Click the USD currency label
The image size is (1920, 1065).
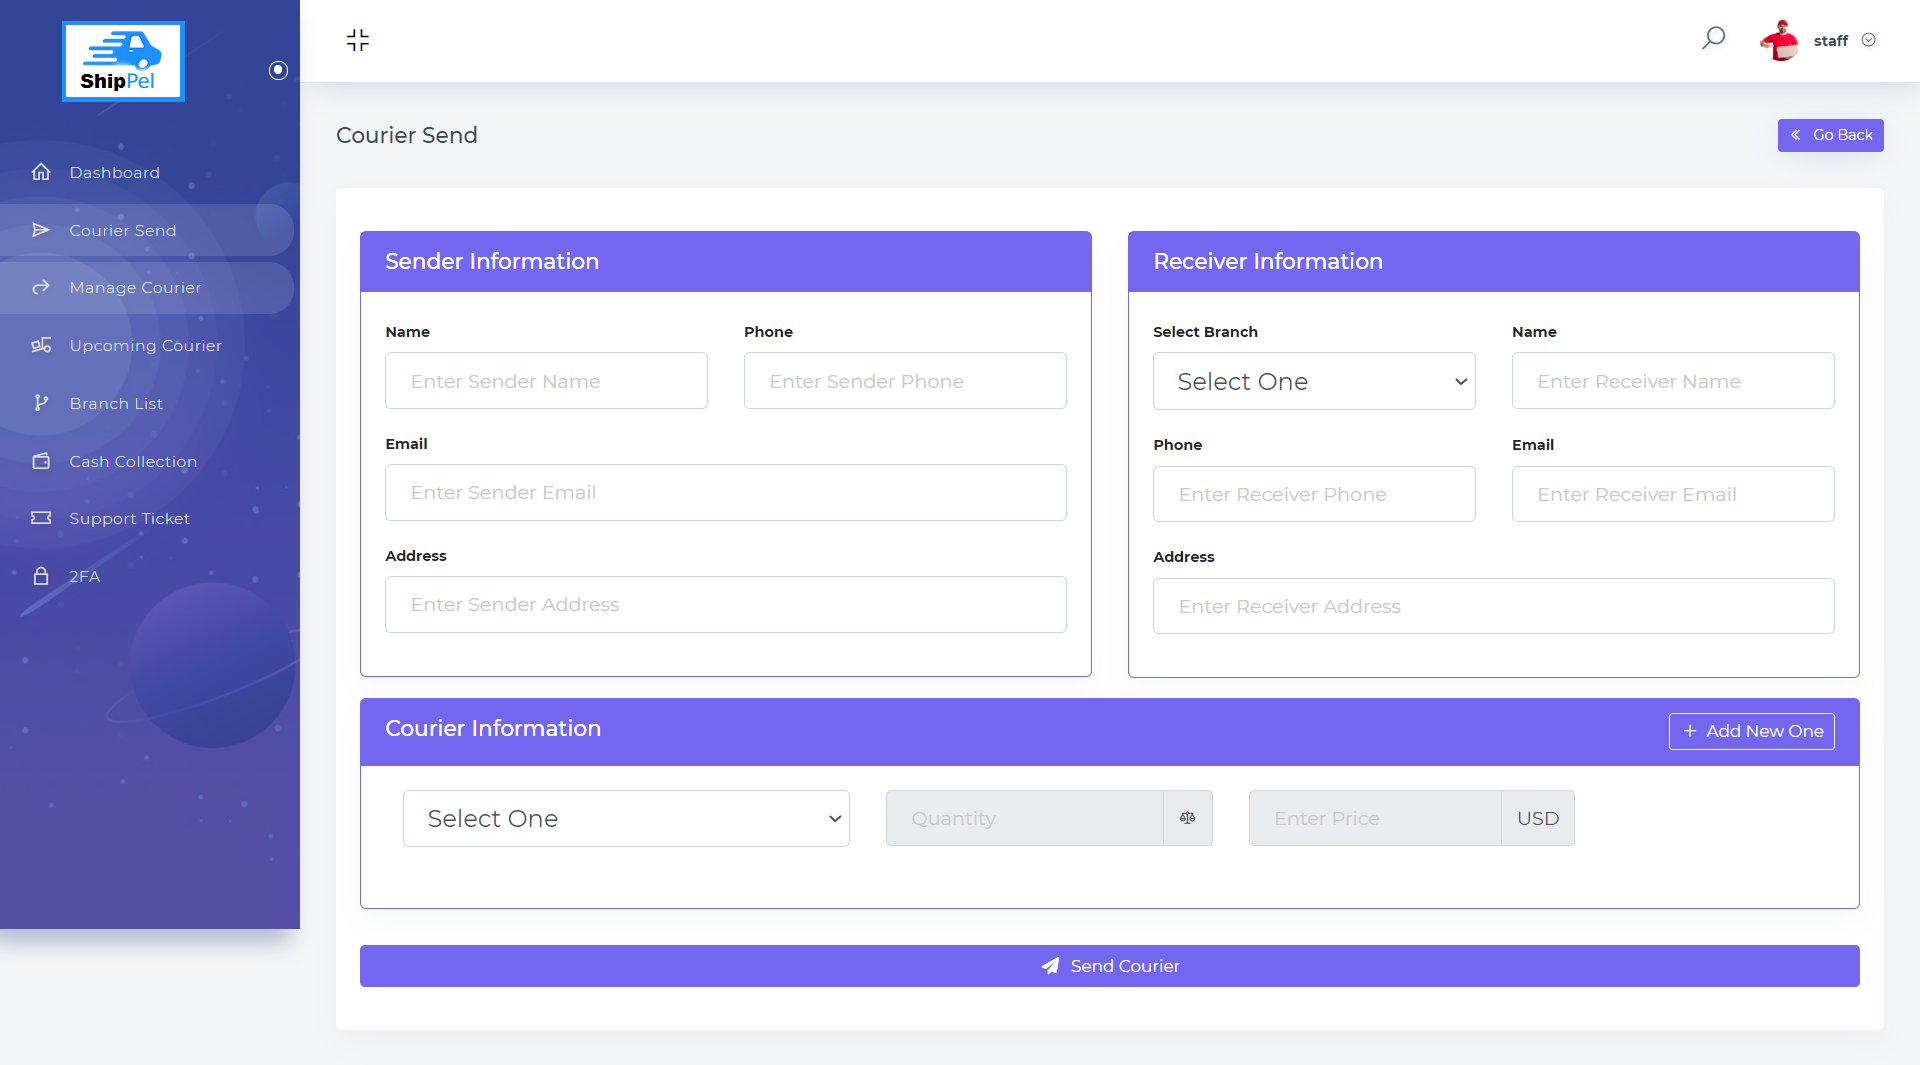1538,818
